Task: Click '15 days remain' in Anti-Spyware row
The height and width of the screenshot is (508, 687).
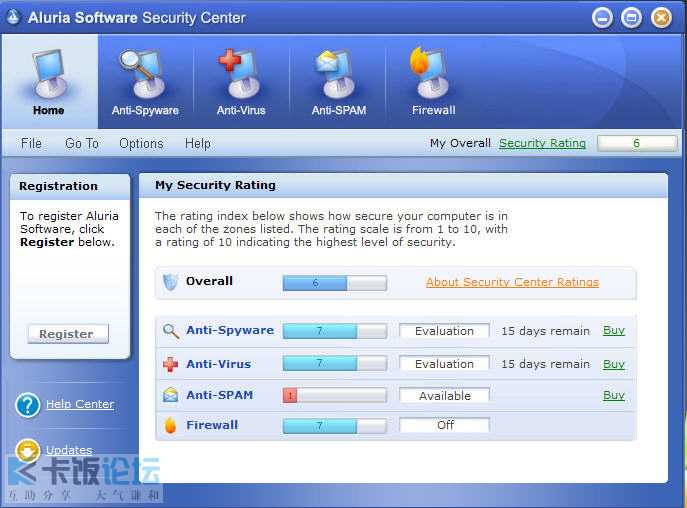Action: pos(545,331)
